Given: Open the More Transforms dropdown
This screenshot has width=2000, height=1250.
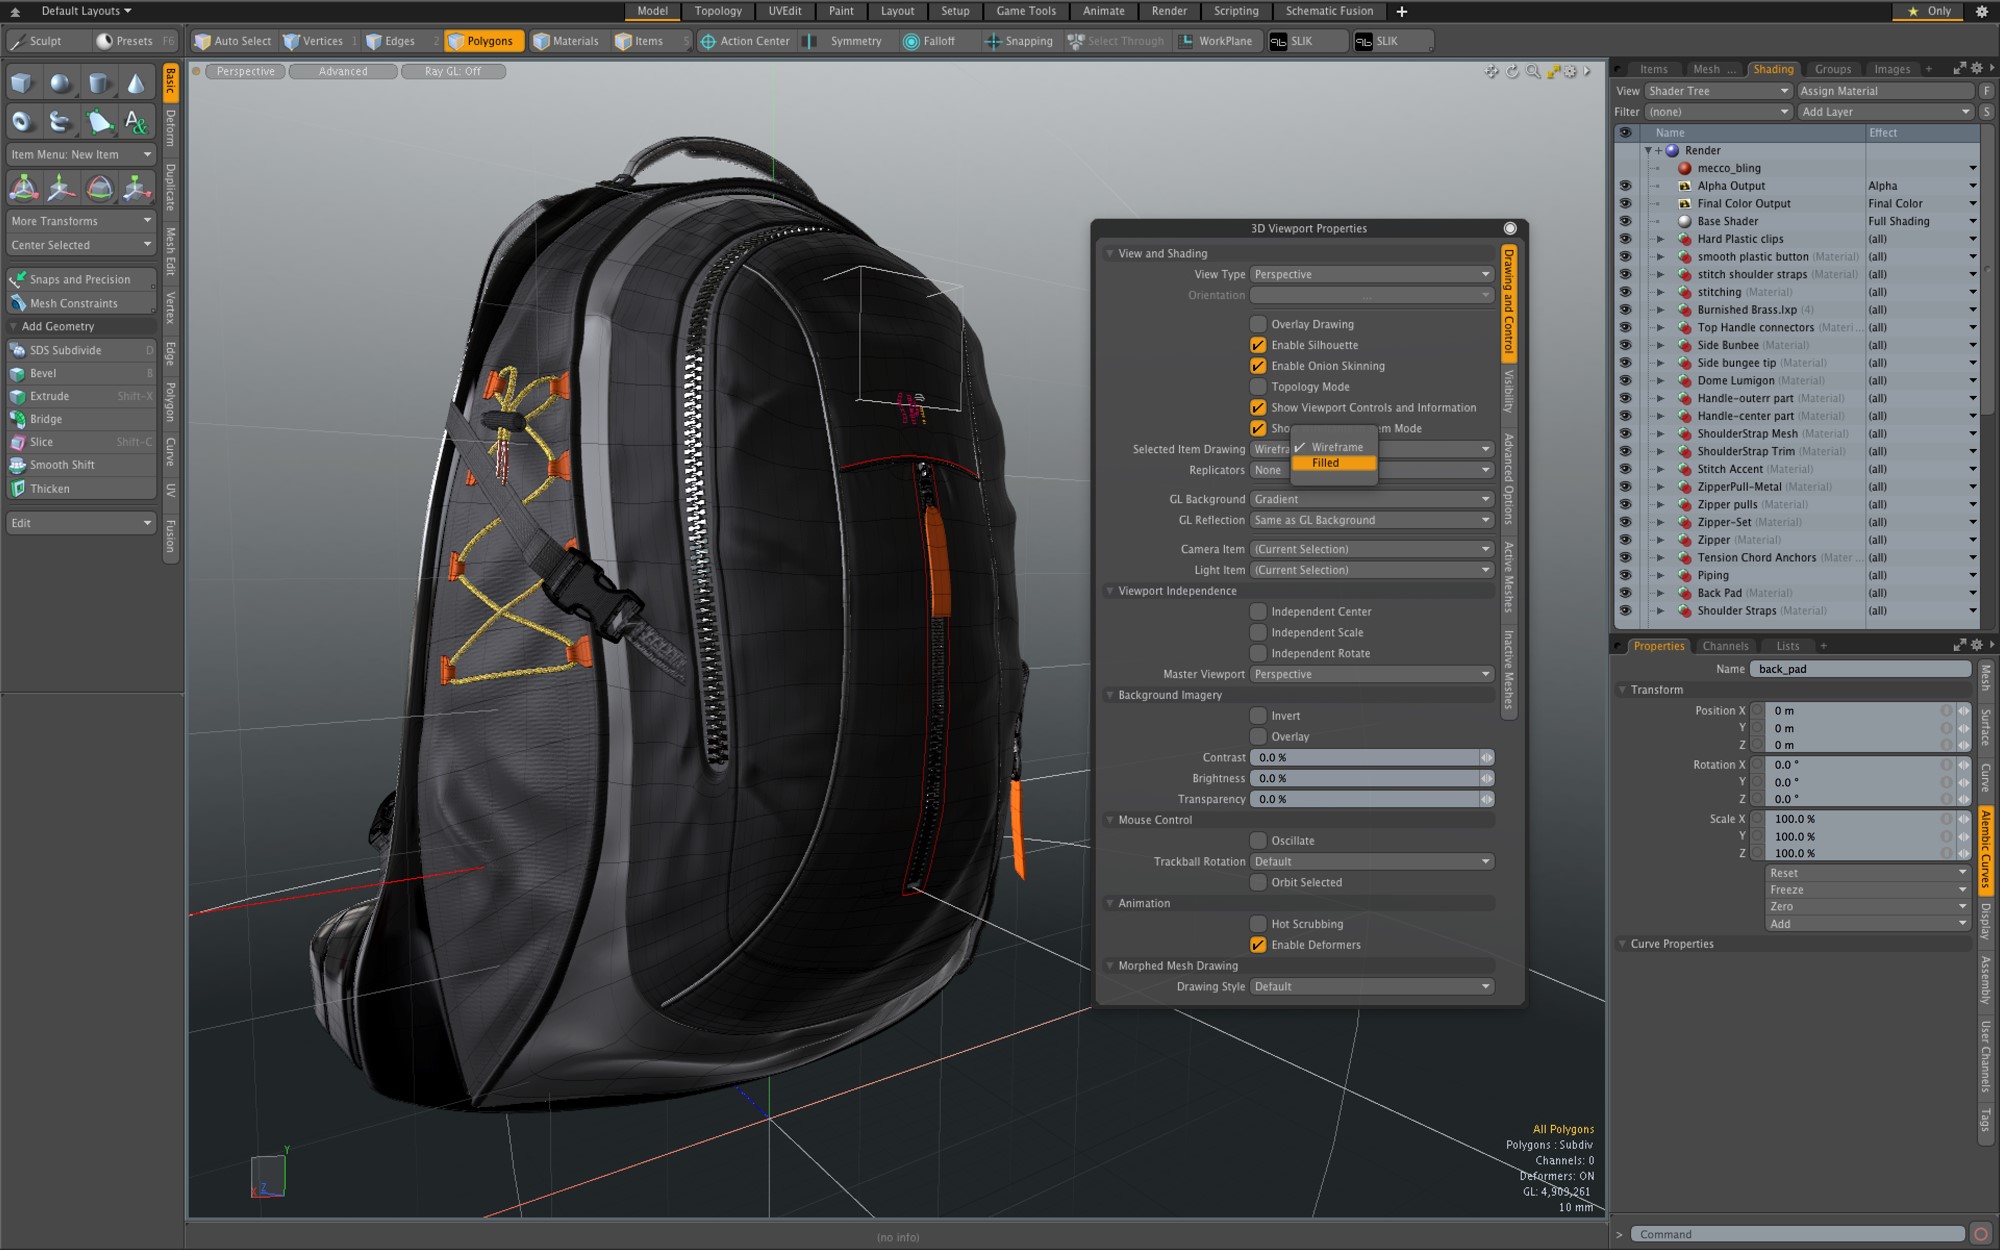Looking at the screenshot, I should [81, 221].
